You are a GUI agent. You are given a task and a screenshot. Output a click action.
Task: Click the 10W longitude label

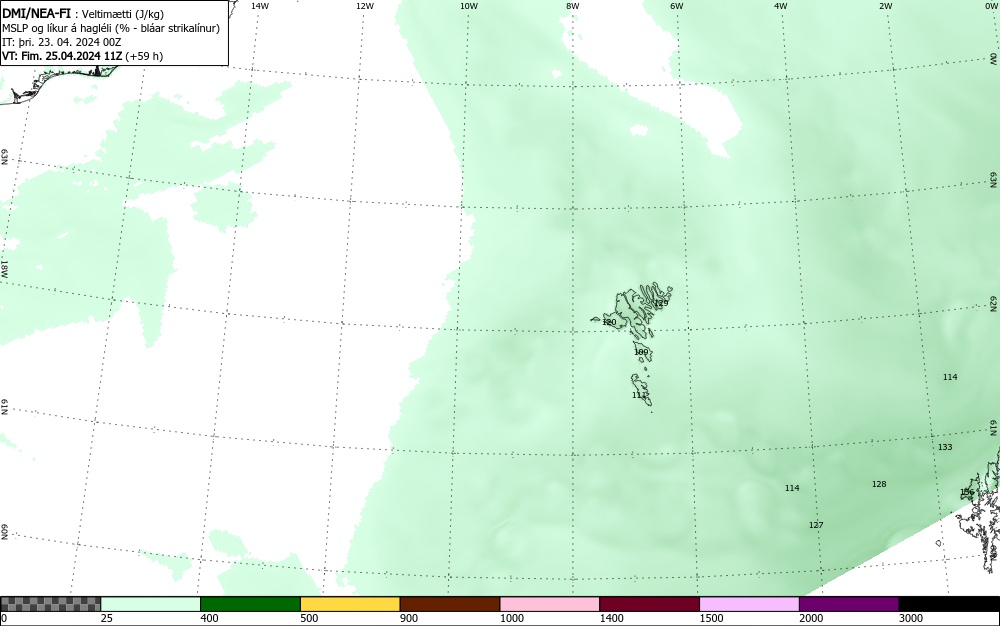[x=469, y=6]
